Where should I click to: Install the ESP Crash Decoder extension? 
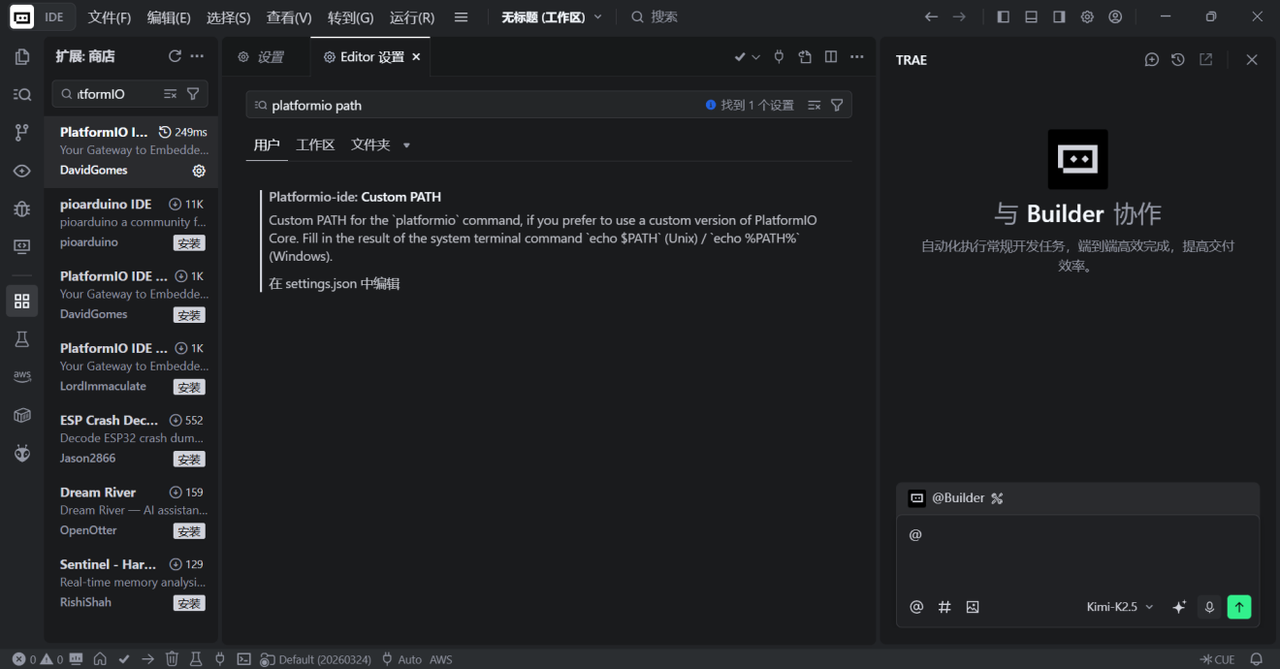click(x=189, y=459)
